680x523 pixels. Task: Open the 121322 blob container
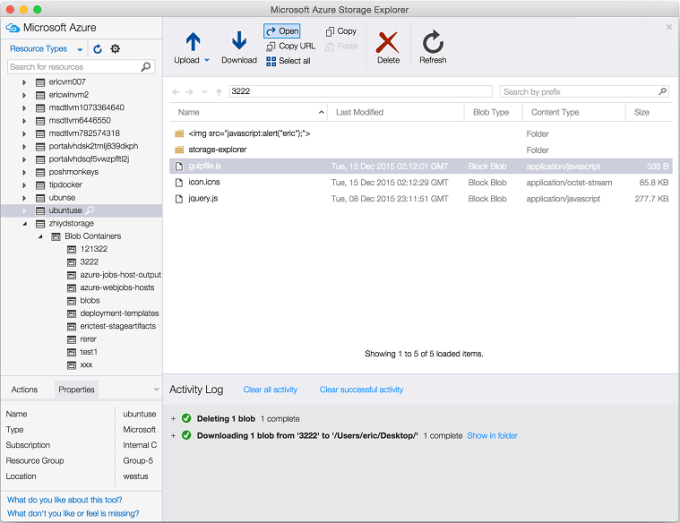tap(94, 249)
